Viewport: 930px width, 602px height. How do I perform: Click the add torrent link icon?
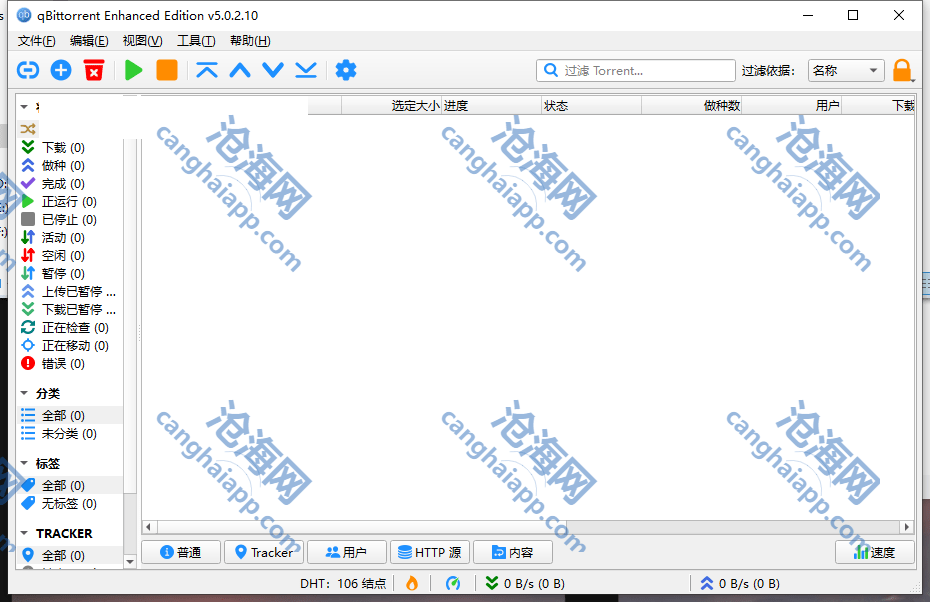28,70
